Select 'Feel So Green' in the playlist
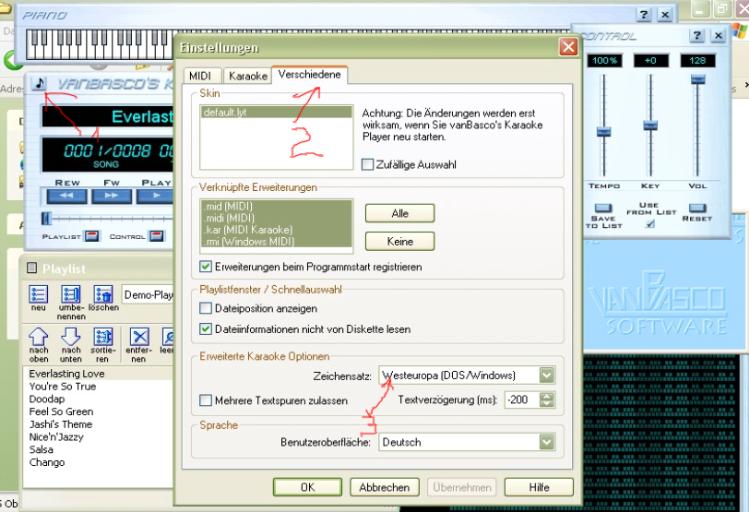This screenshot has height=512, width=749. [x=61, y=412]
